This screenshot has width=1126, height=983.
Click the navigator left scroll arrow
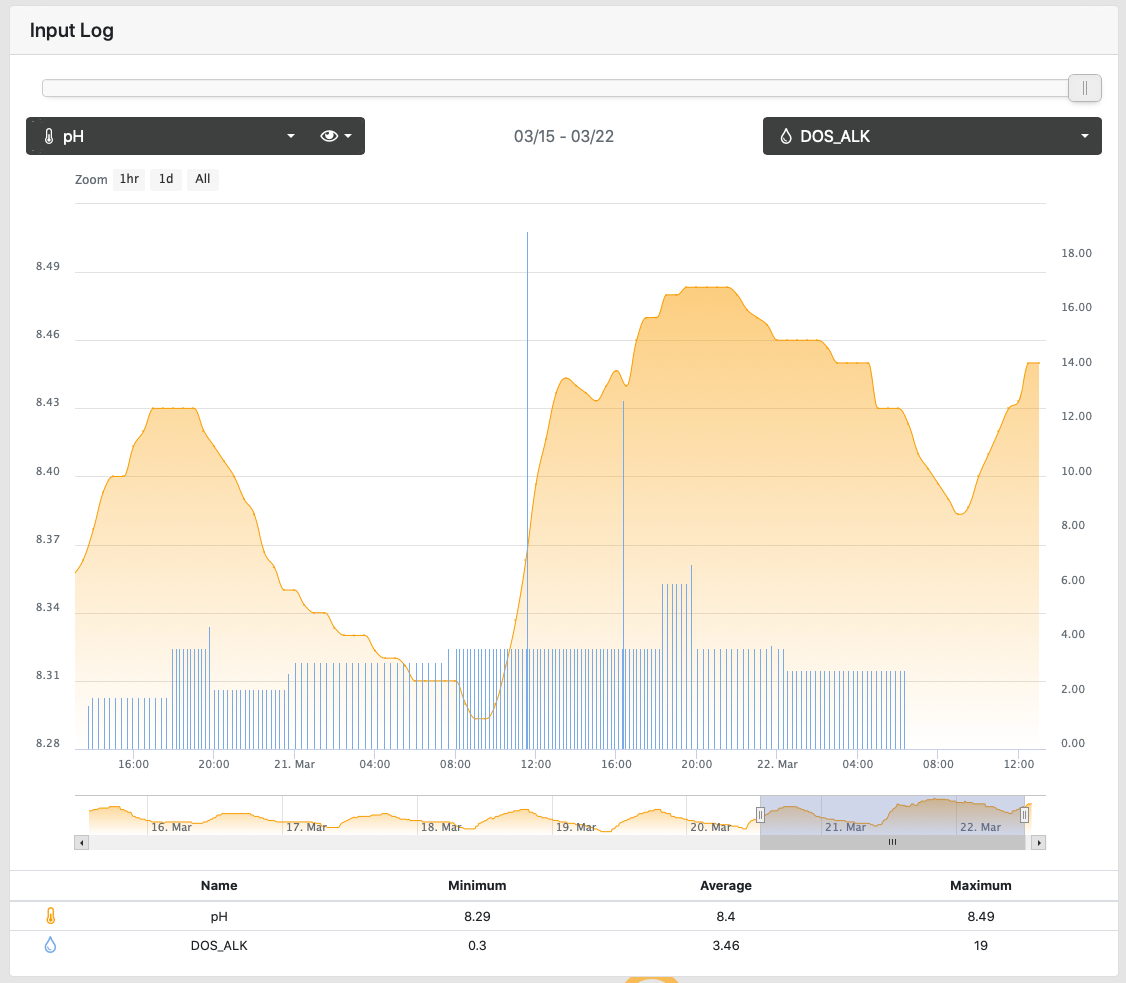tap(81, 842)
